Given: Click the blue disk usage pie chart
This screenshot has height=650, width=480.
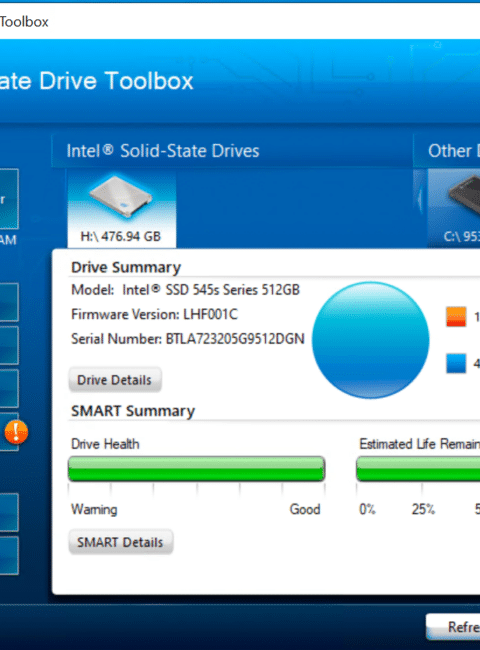Looking at the screenshot, I should point(370,340).
